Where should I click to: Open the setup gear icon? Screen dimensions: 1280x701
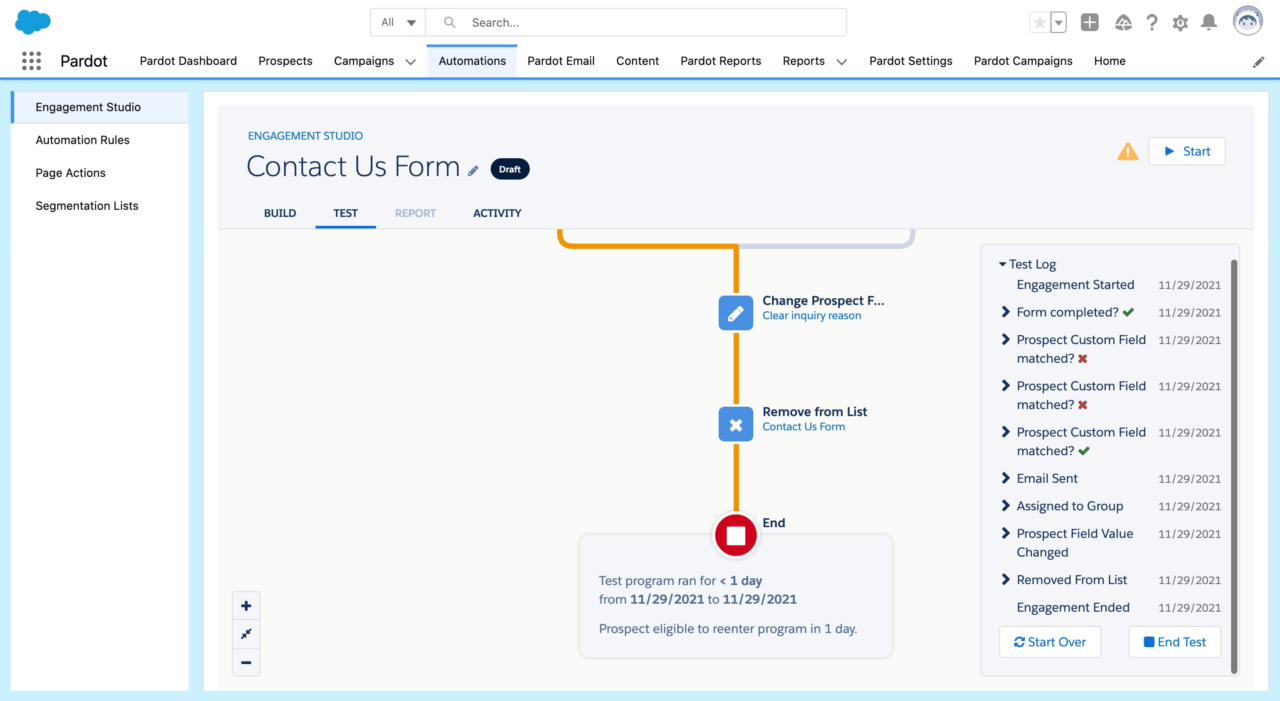point(1180,22)
